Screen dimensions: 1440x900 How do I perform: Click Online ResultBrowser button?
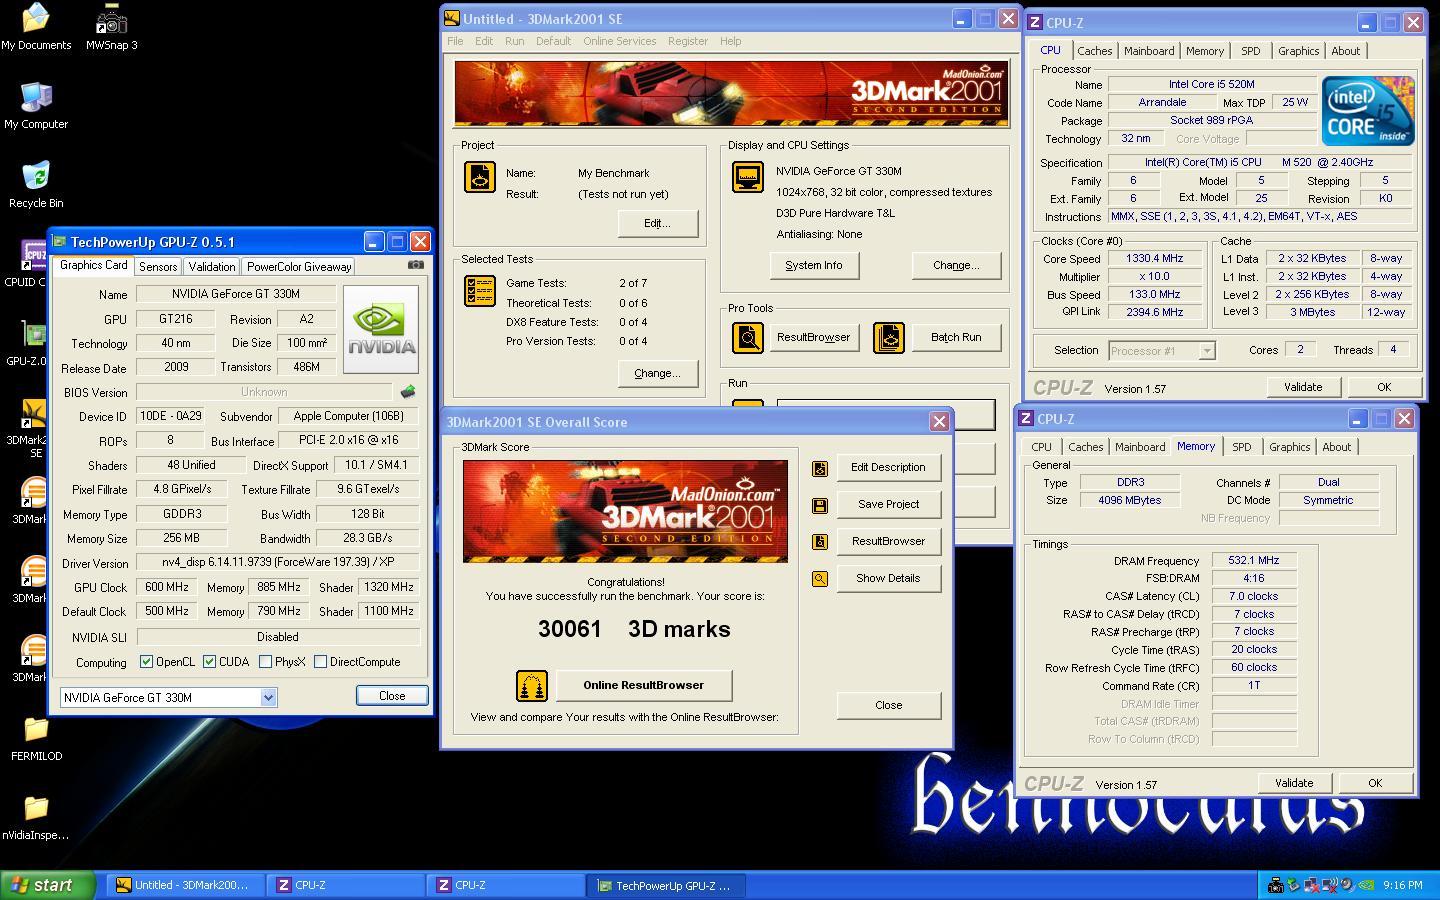pyautogui.click(x=644, y=685)
